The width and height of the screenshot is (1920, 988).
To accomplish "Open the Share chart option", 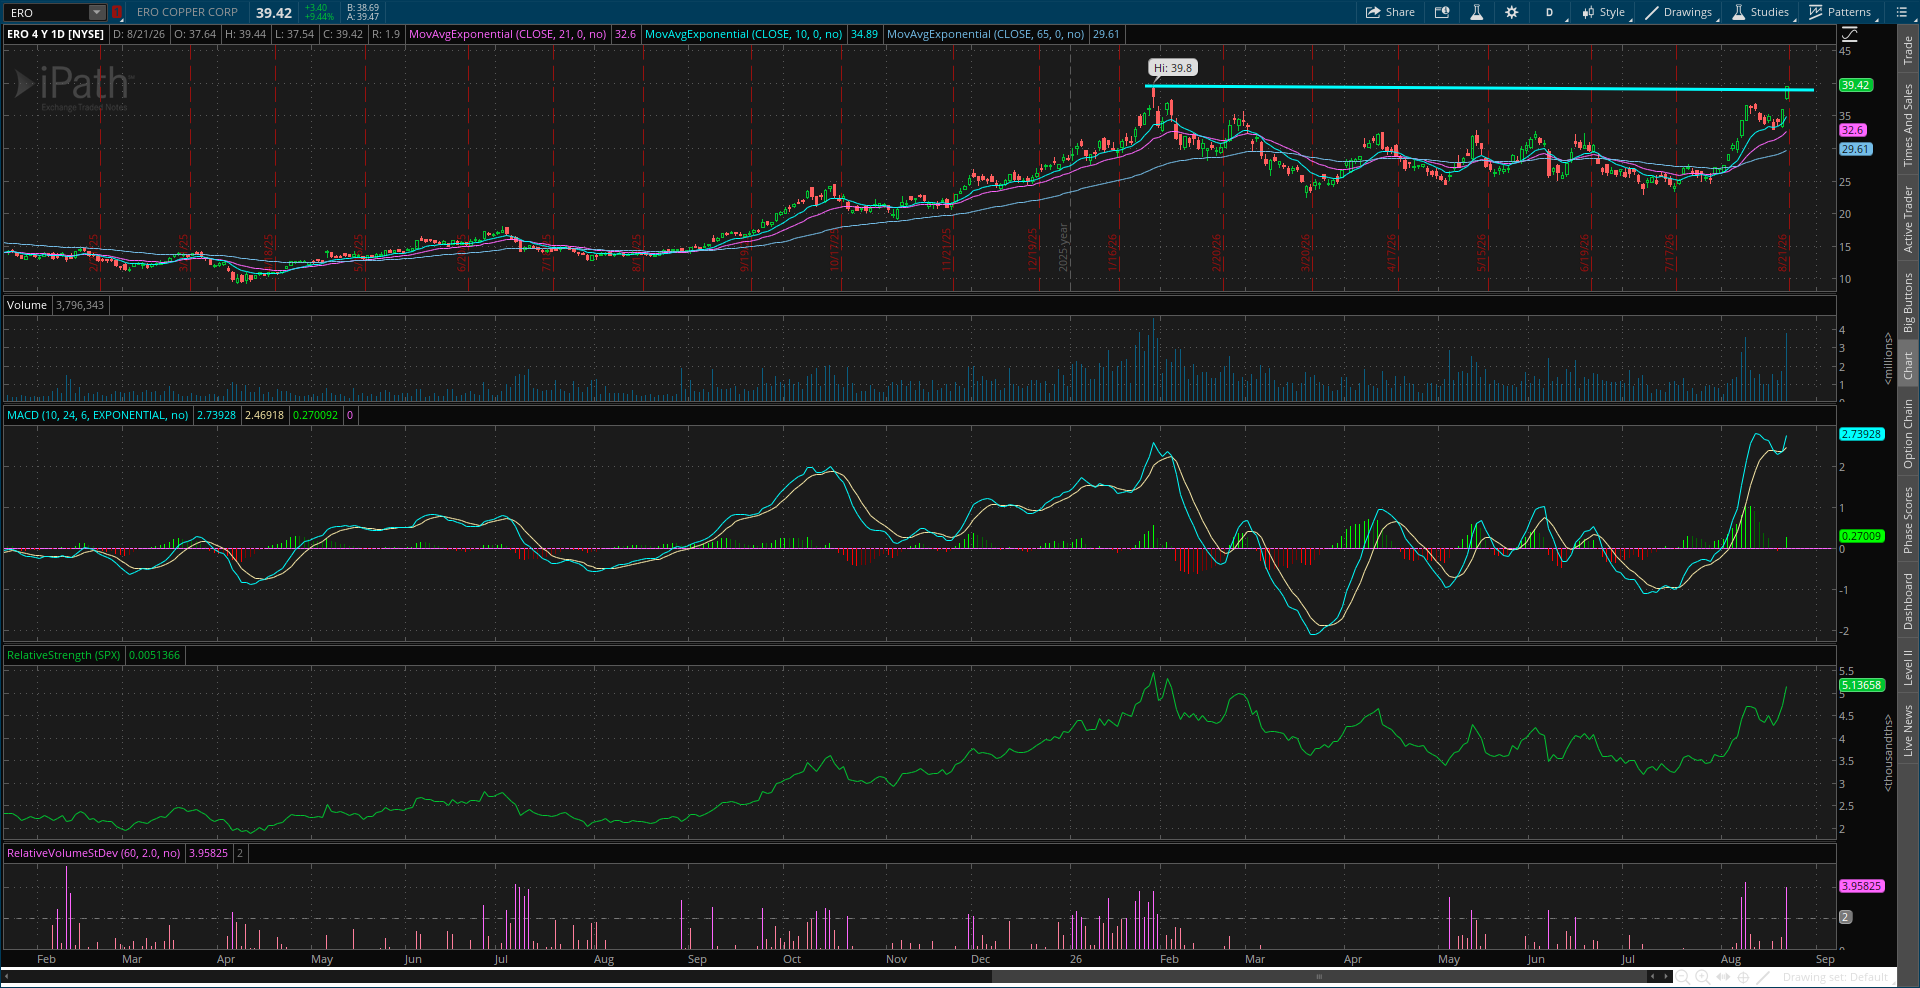I will pyautogui.click(x=1390, y=12).
